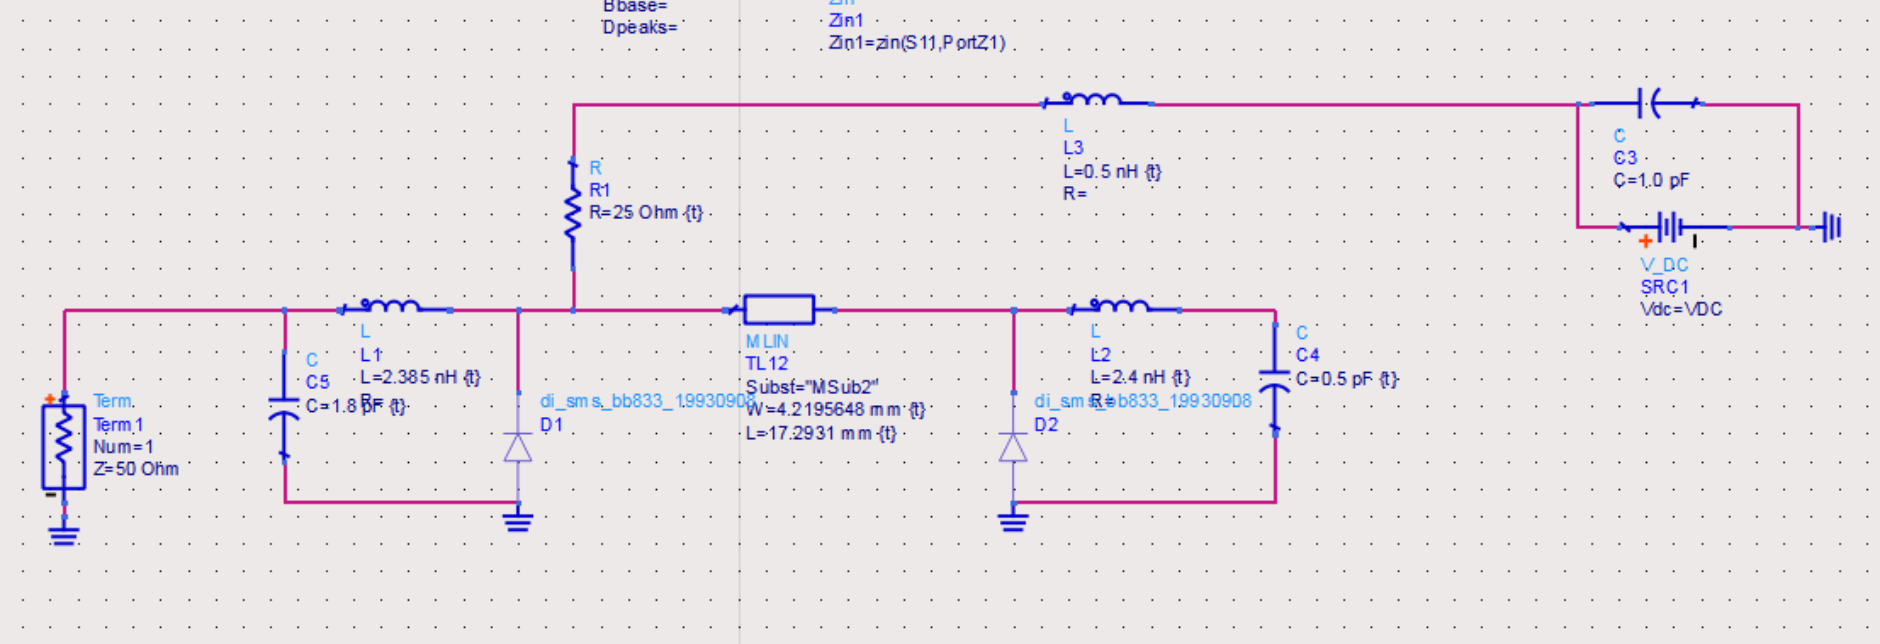This screenshot has height=644, width=1880.
Task: Click the ground symbol right of SRC1
Action: point(1829,227)
